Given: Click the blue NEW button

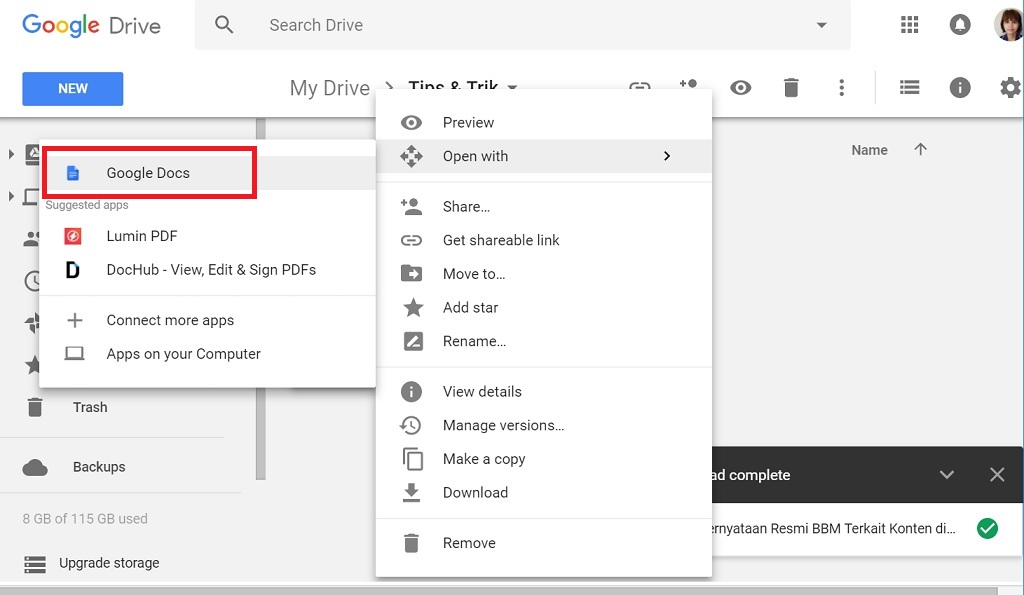Looking at the screenshot, I should point(72,89).
